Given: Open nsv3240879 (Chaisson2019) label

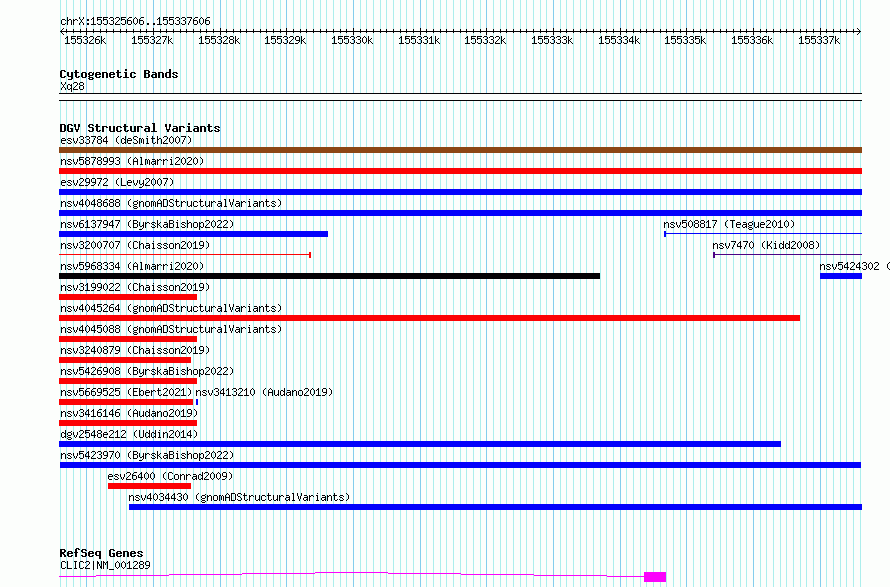Looking at the screenshot, I should tap(135, 350).
